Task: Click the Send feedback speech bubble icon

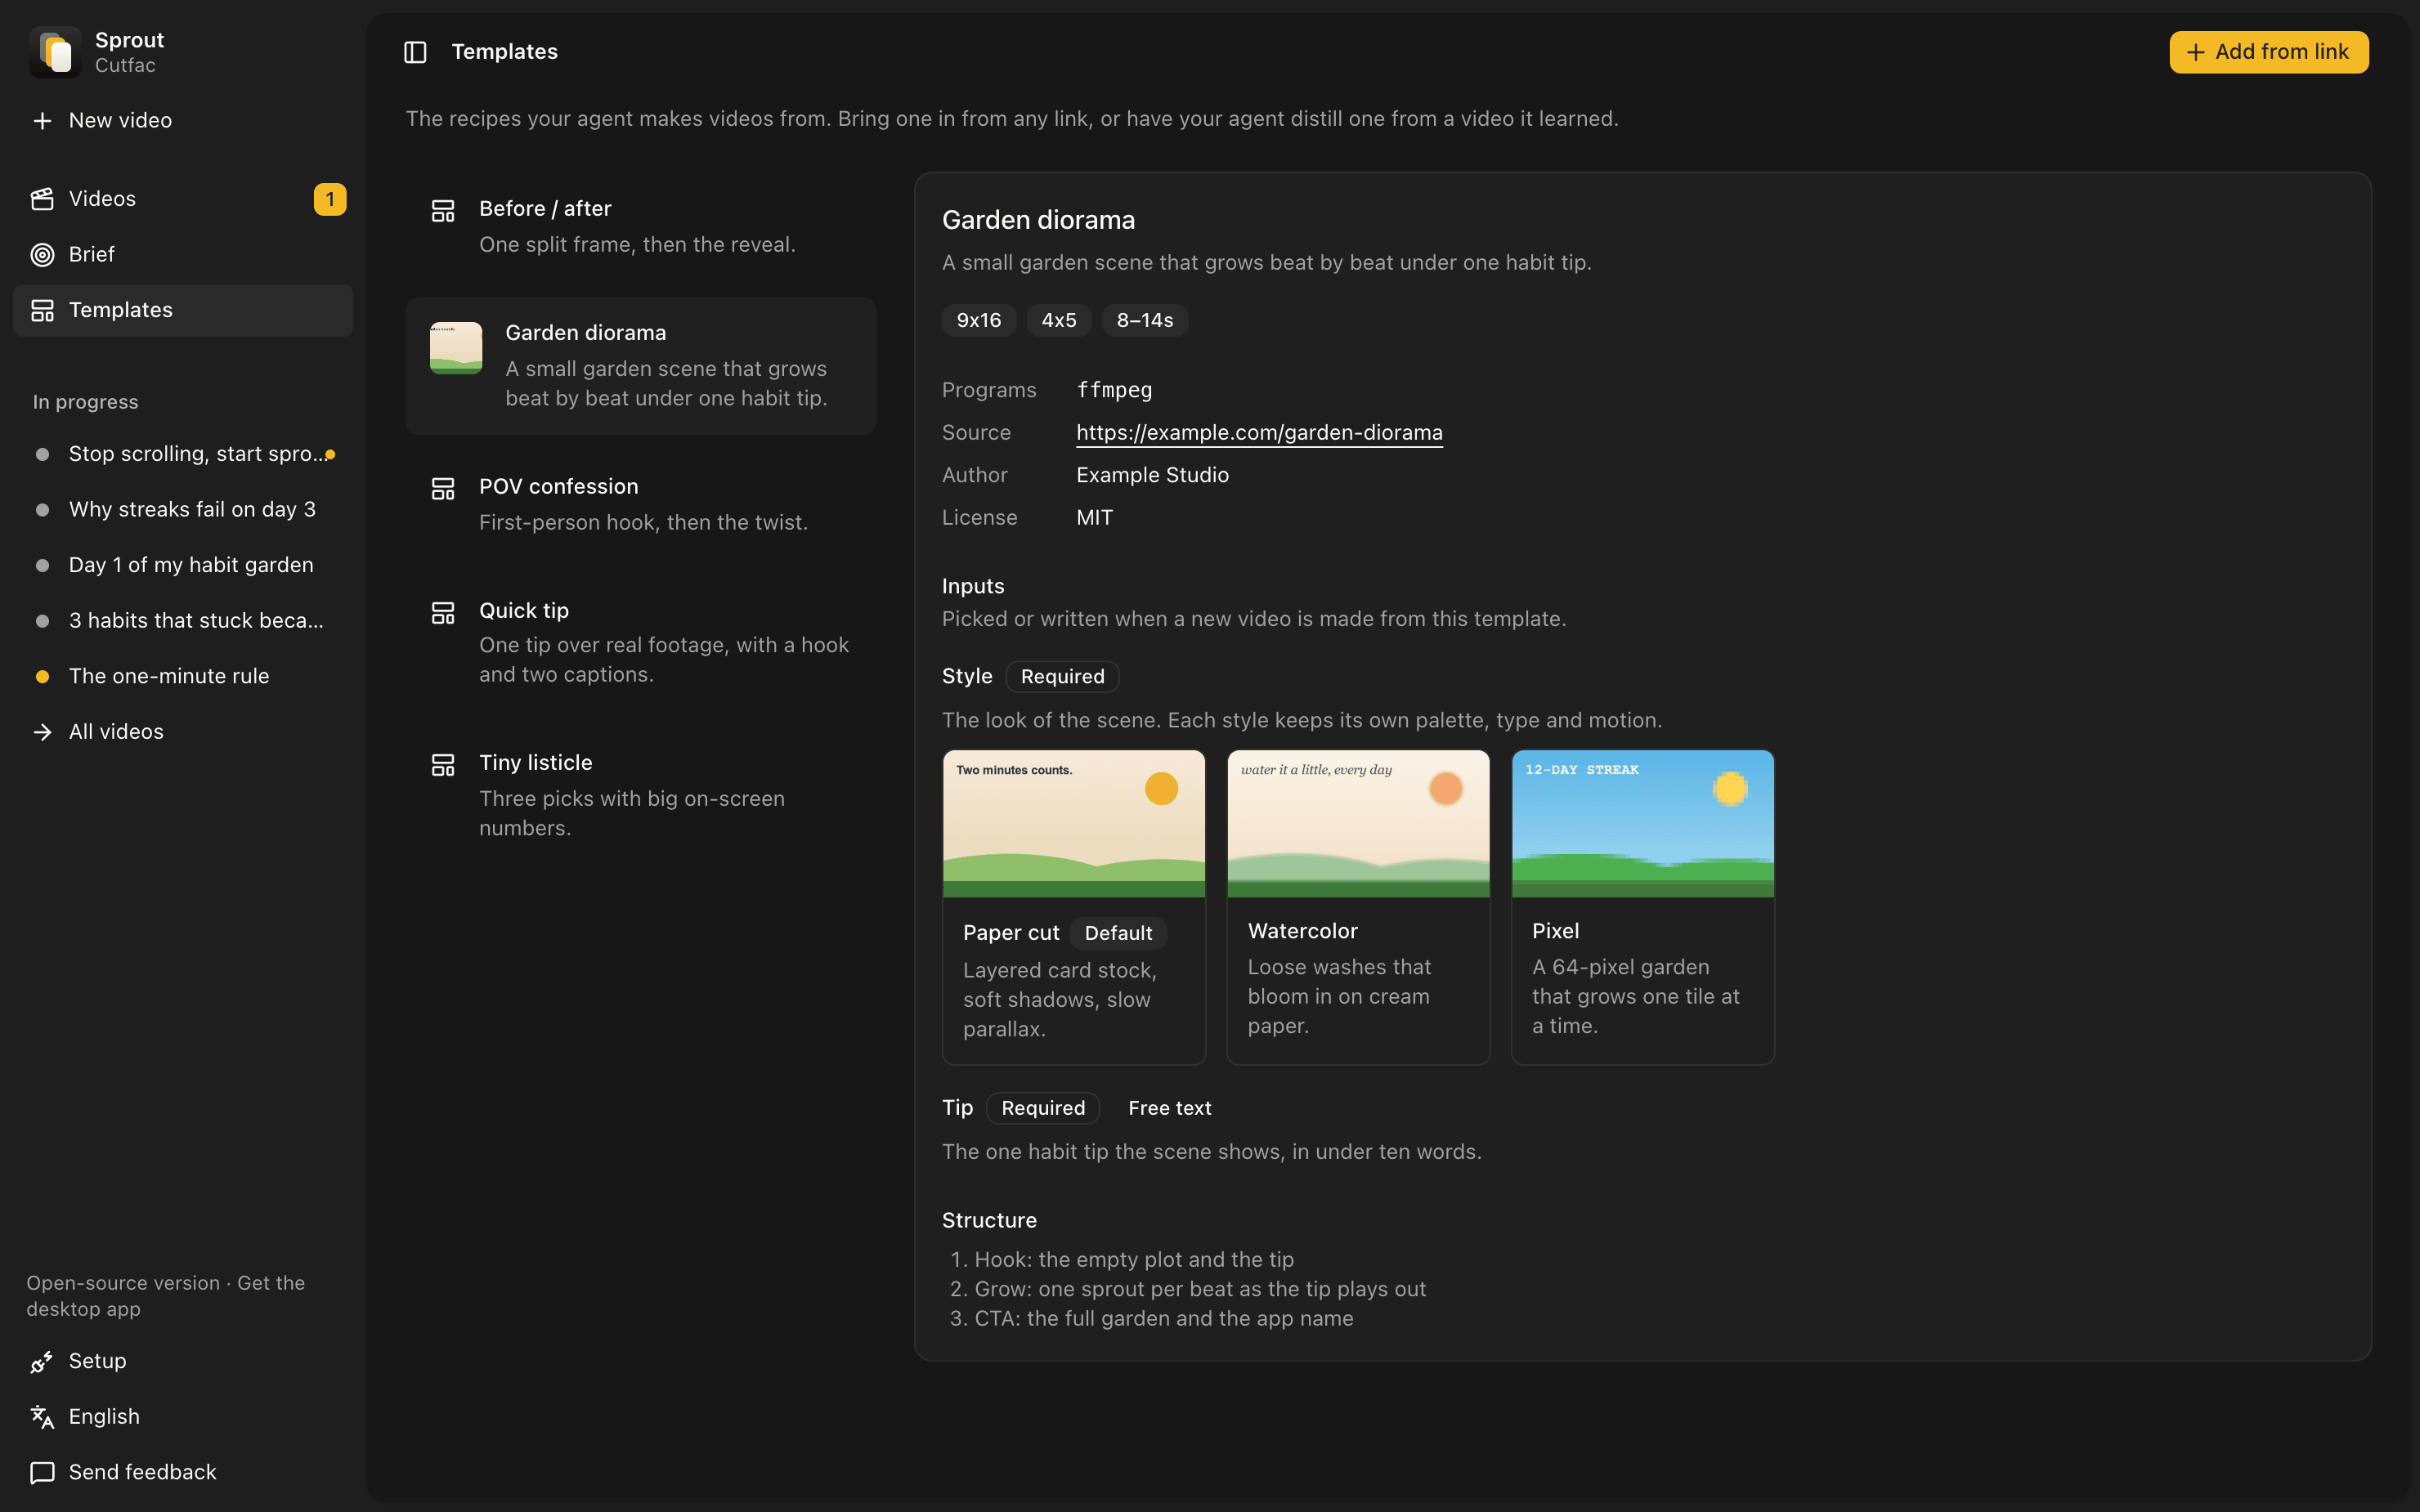Action: (42, 1473)
